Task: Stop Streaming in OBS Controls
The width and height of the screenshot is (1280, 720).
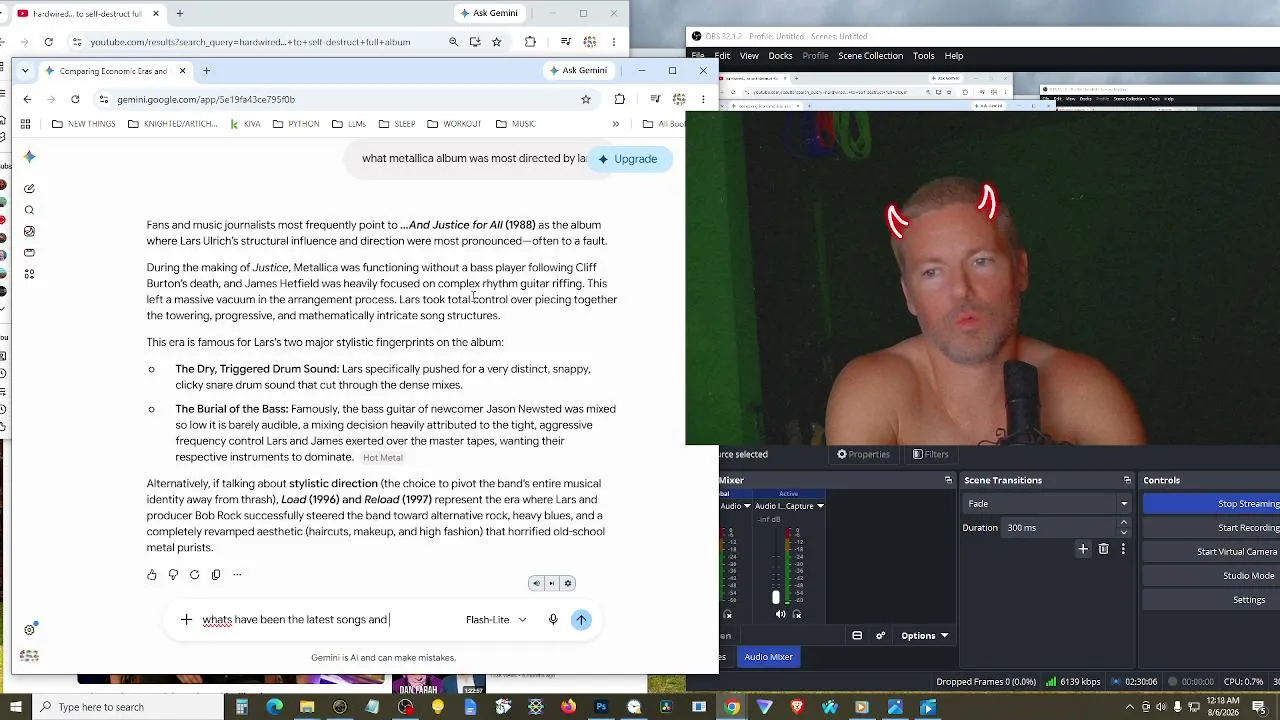Action: click(1211, 504)
